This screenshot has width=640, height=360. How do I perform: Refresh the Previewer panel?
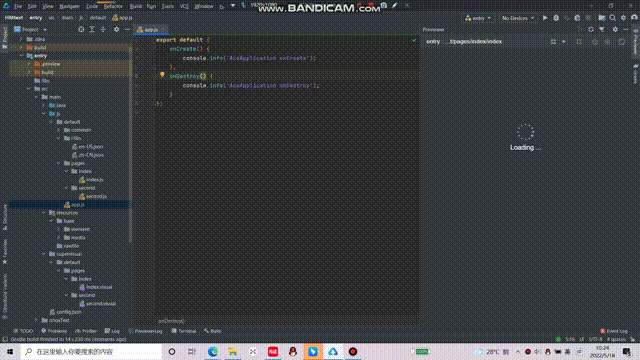(x=591, y=29)
